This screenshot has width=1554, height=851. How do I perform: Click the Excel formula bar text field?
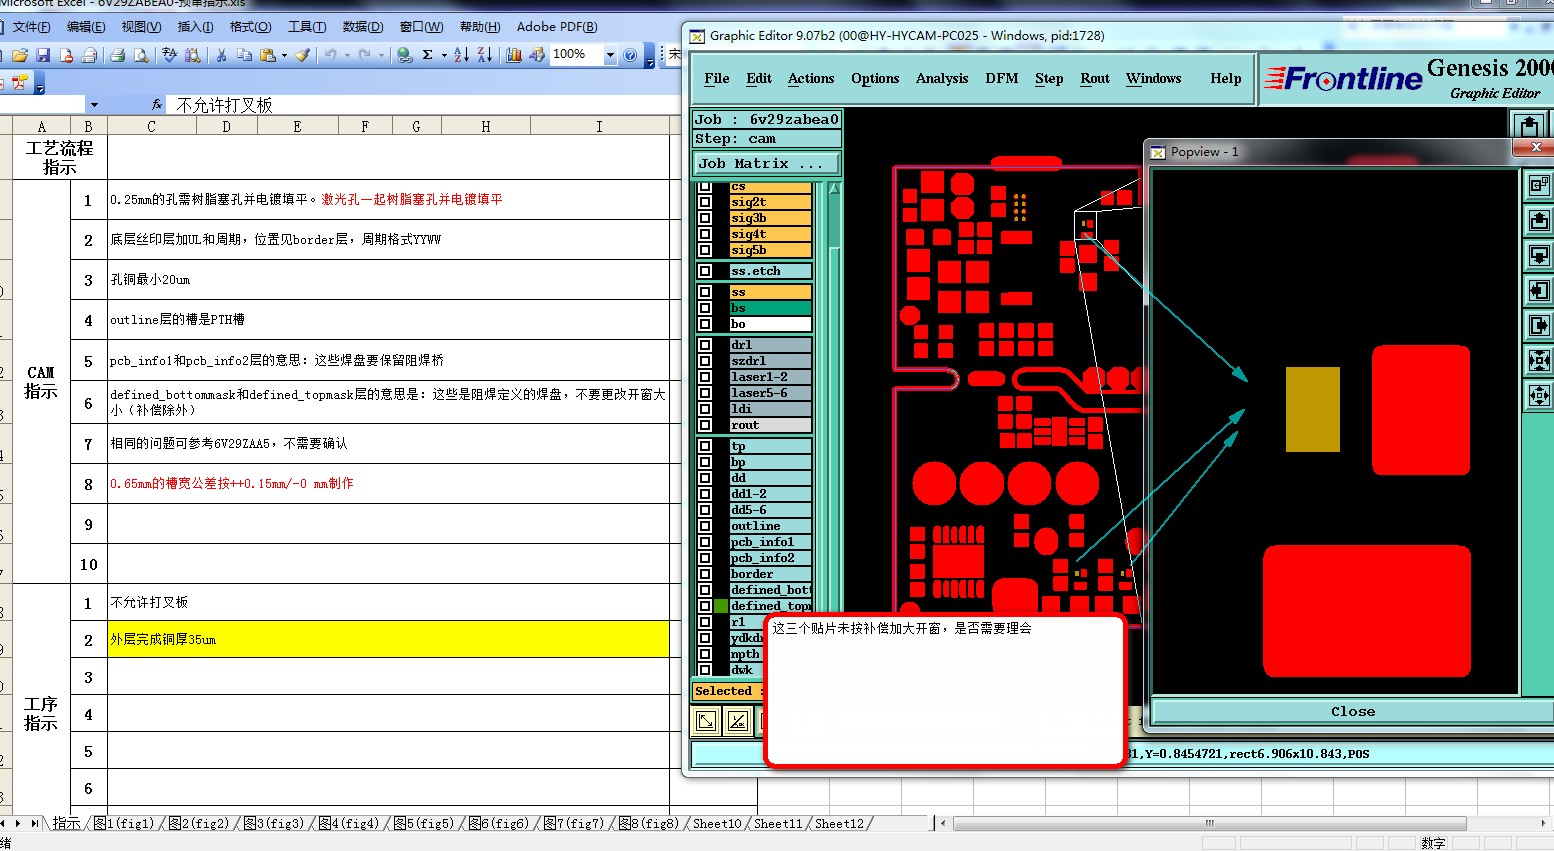tap(425, 104)
